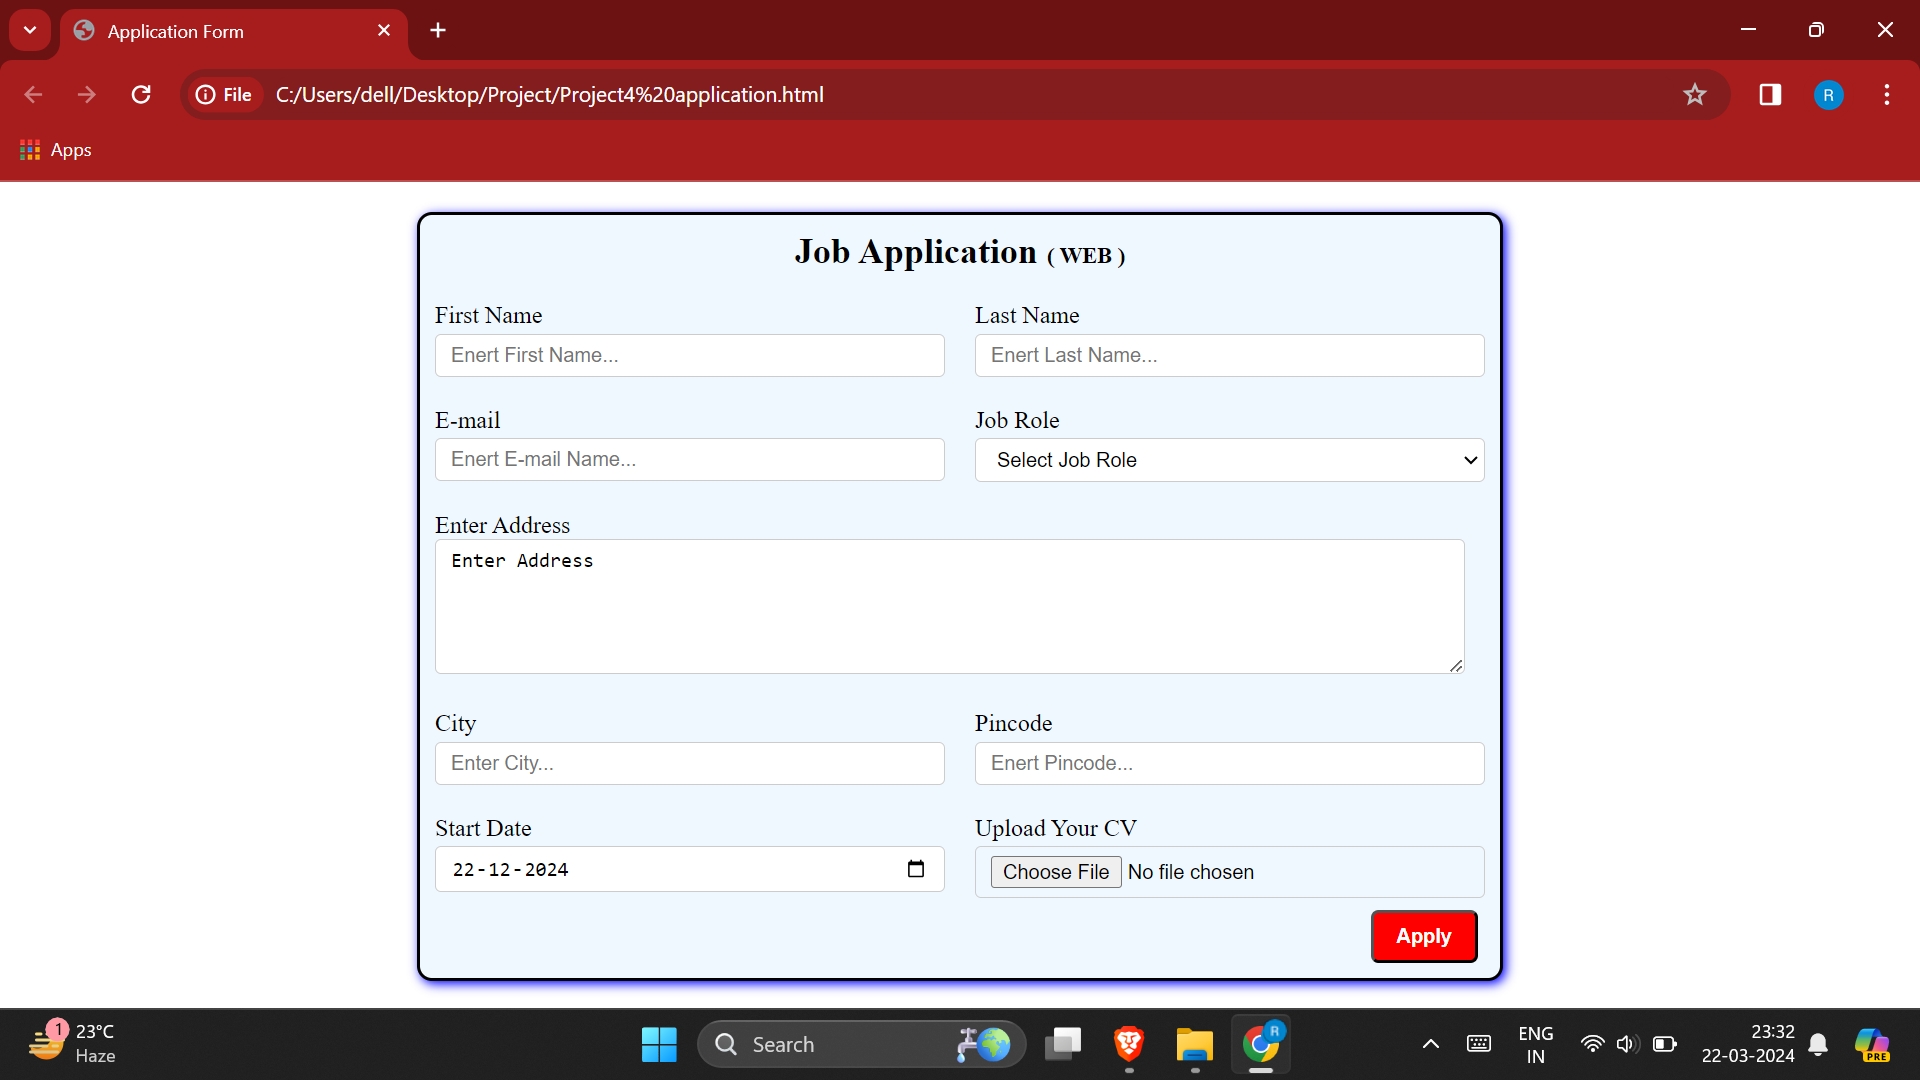
Task: Open the tab search chevron dropdown
Action: point(30,30)
